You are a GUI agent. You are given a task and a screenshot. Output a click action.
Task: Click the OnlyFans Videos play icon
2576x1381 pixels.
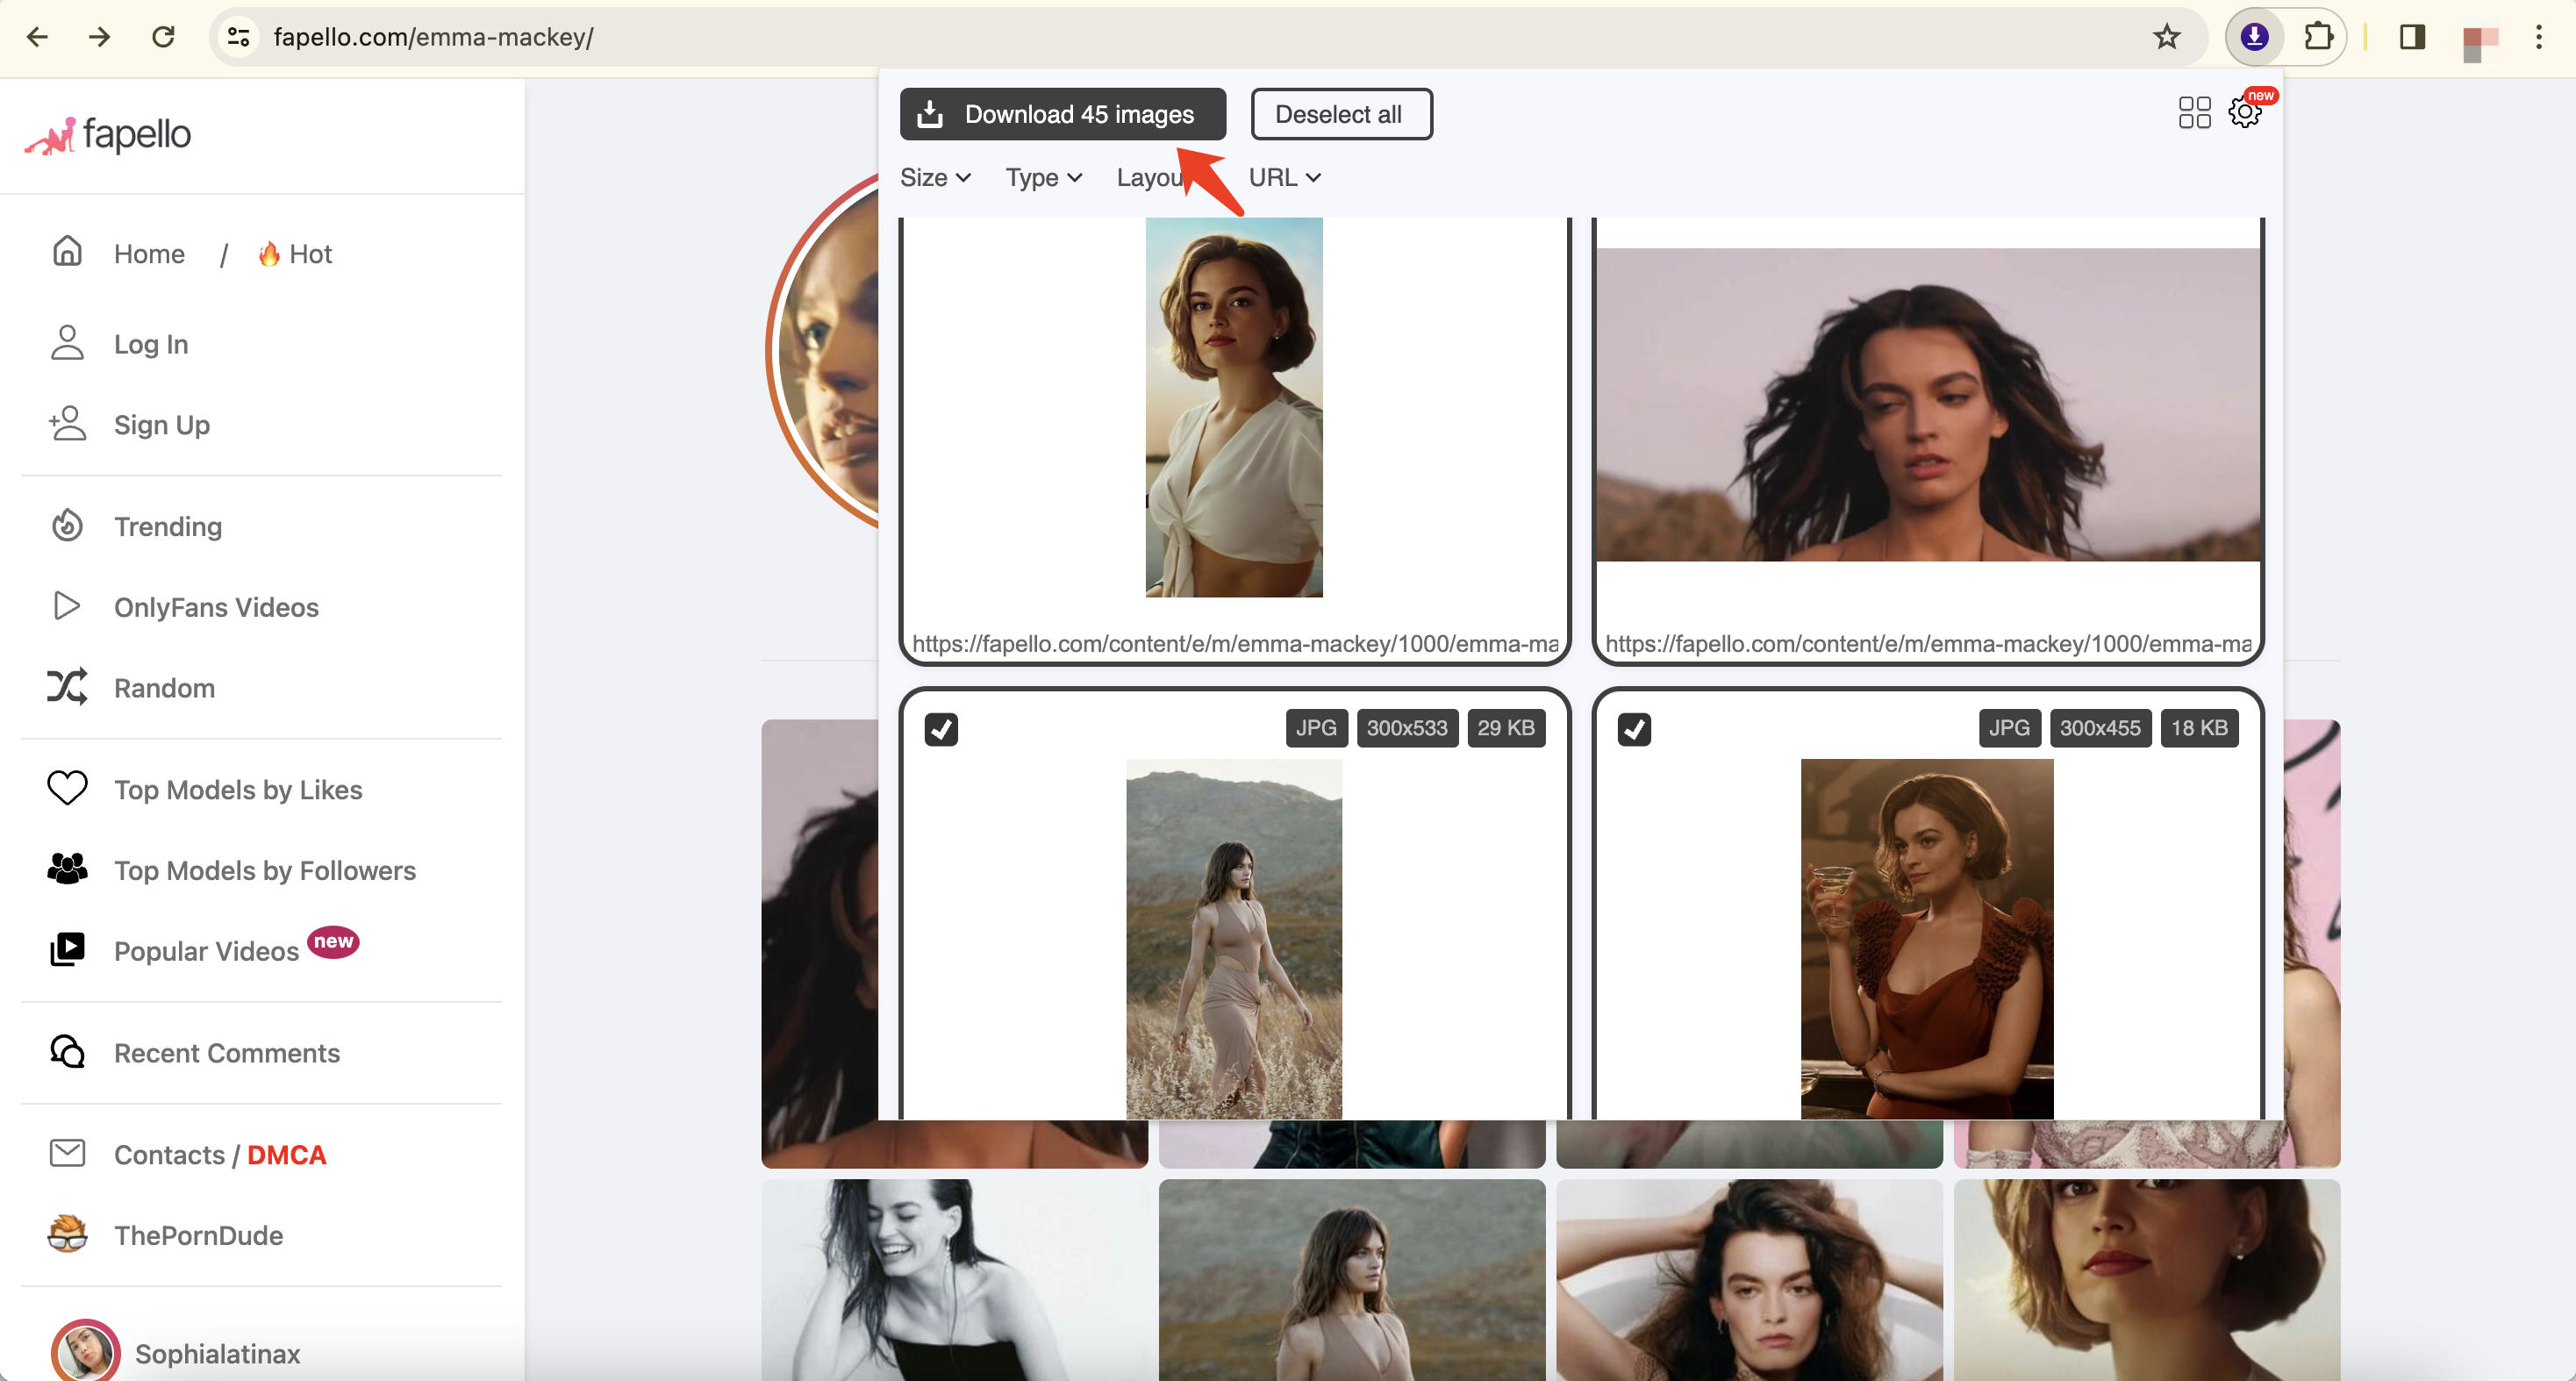(x=65, y=606)
